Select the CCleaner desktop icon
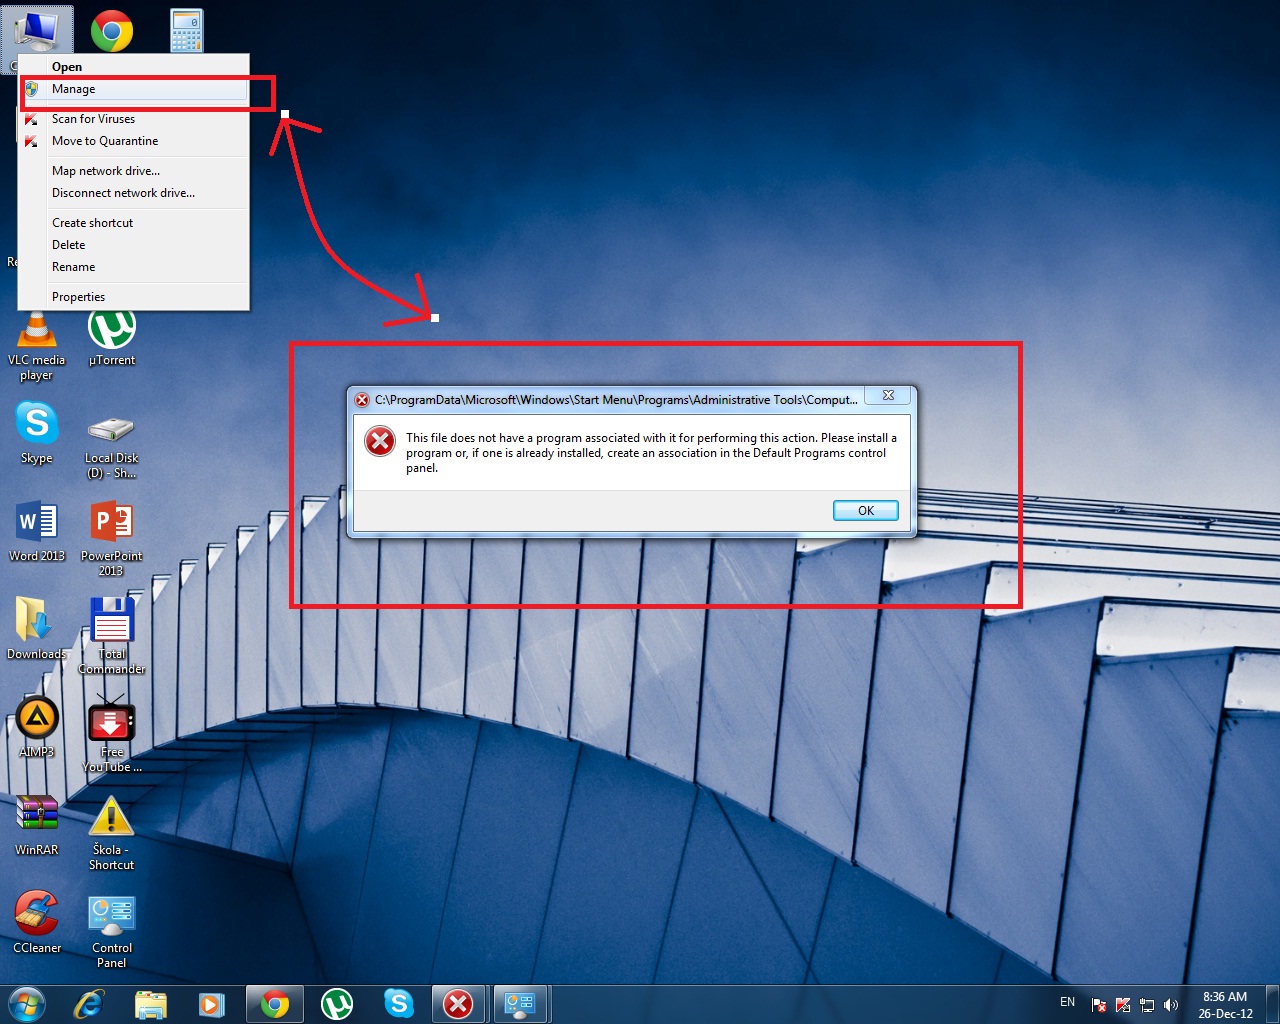Image resolution: width=1280 pixels, height=1024 pixels. tap(37, 922)
